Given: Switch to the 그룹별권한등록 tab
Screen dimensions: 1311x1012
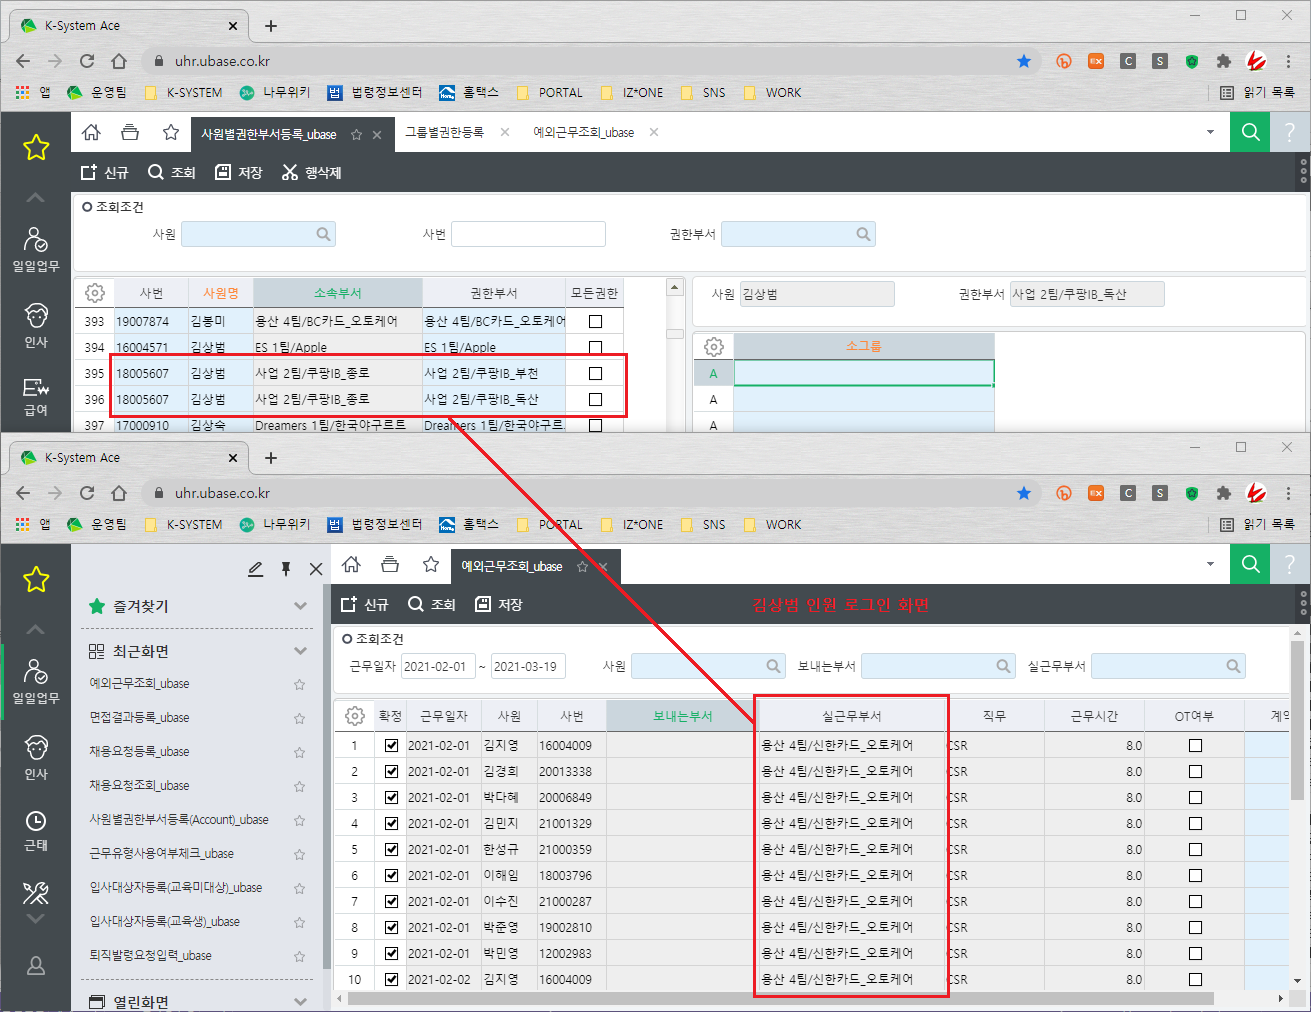Looking at the screenshot, I should click(444, 132).
